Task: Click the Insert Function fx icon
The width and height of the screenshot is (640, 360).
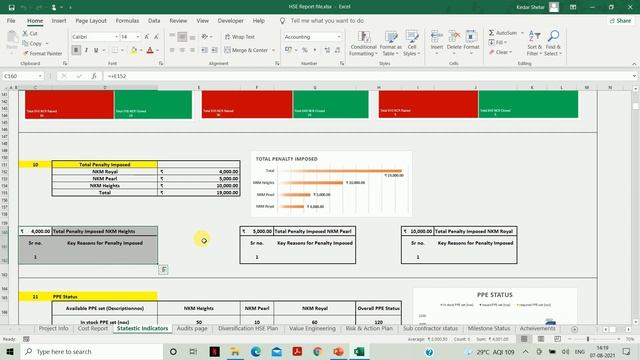Action: click(x=94, y=76)
